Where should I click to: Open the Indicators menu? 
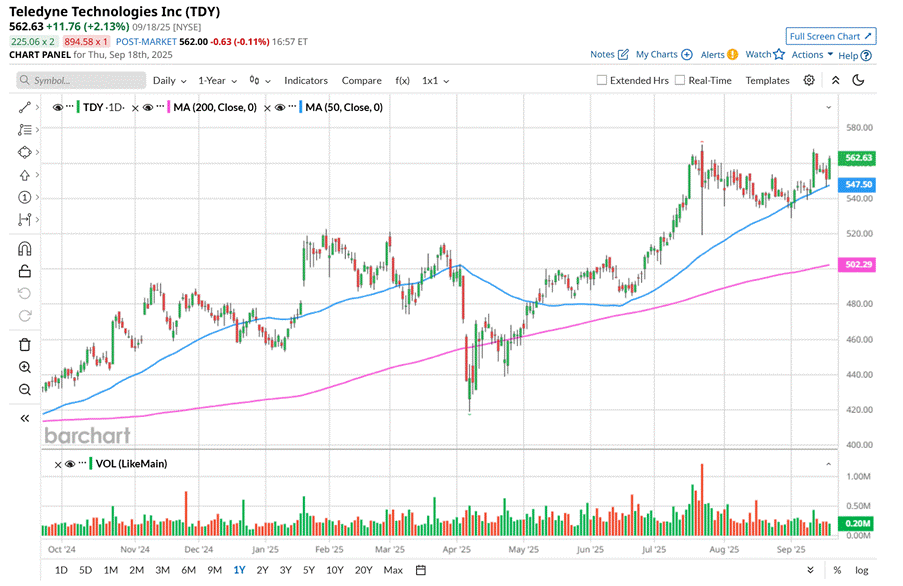(x=306, y=81)
